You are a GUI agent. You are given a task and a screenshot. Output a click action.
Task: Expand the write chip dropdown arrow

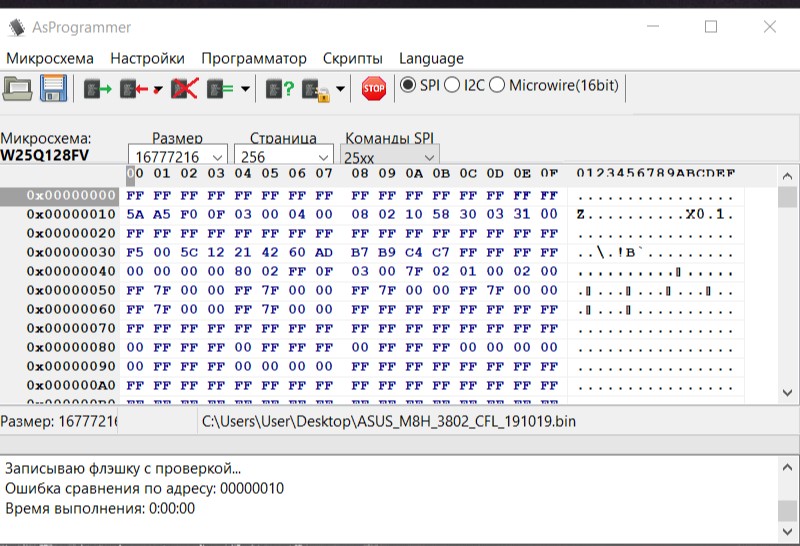click(x=158, y=90)
